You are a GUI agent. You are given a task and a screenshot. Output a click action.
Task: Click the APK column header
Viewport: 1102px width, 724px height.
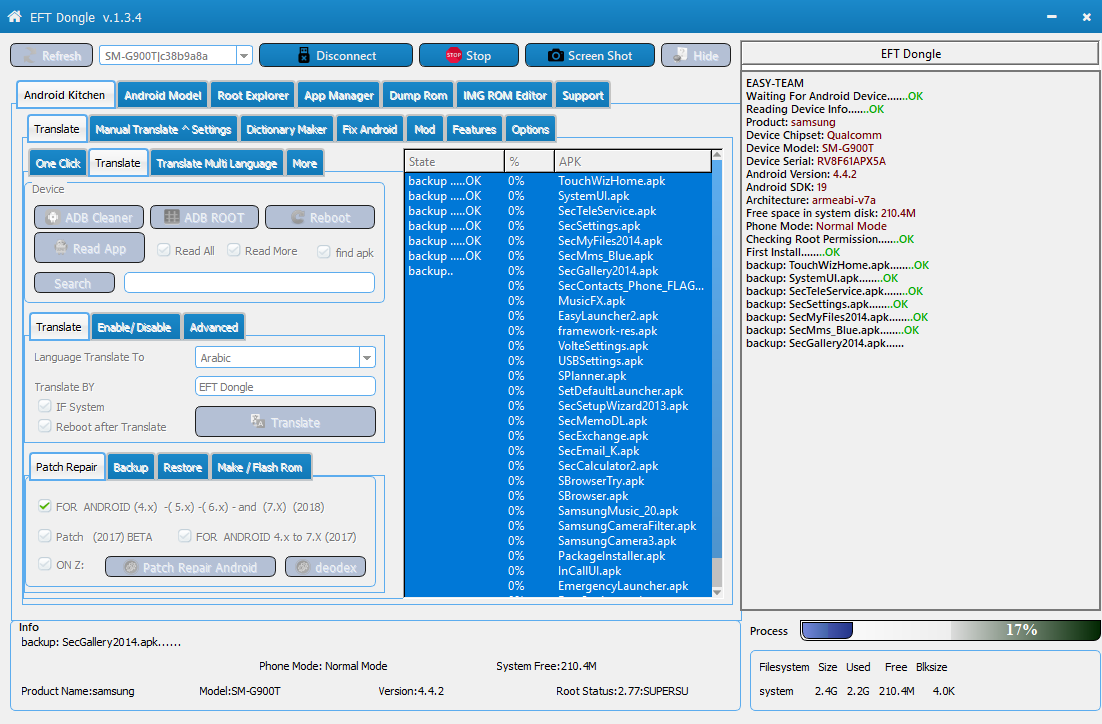click(633, 162)
